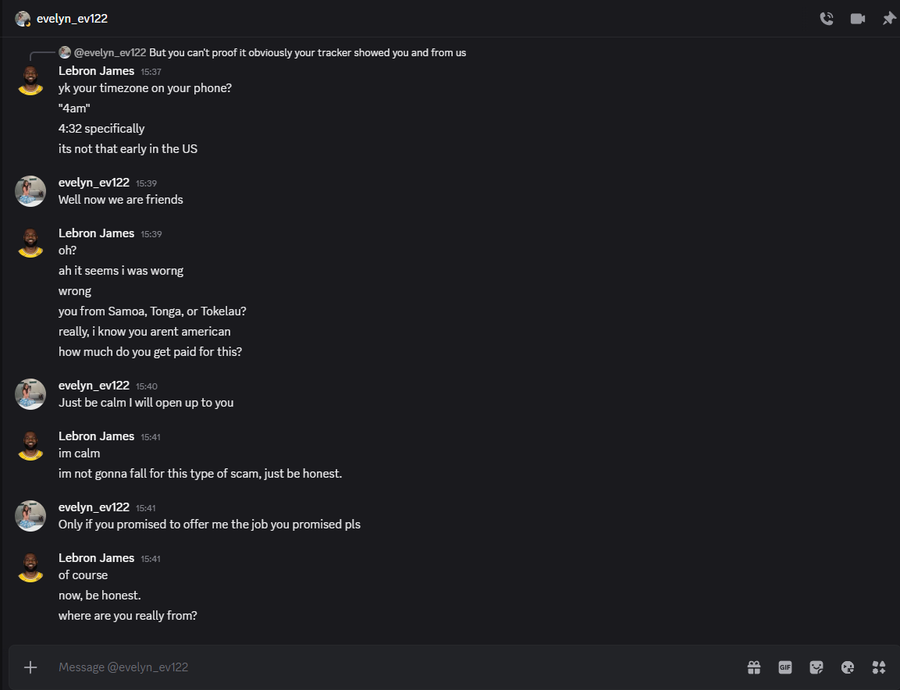
Task: Click Lebron James username at last 15:41 message
Action: 96,558
